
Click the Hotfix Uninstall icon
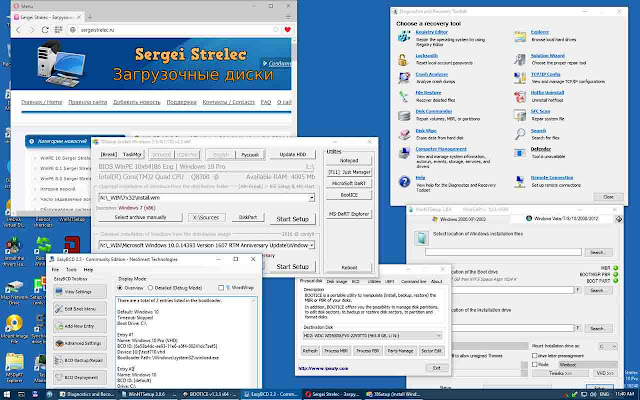coord(520,97)
